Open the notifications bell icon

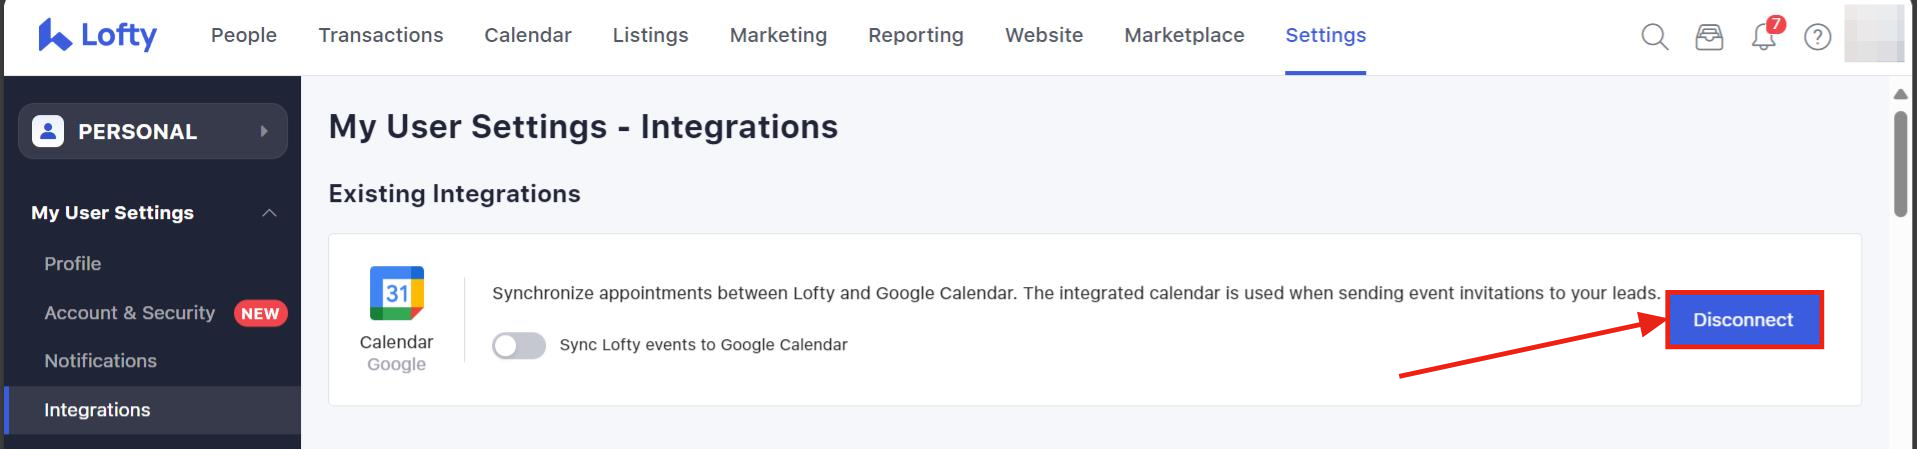coord(1763,37)
